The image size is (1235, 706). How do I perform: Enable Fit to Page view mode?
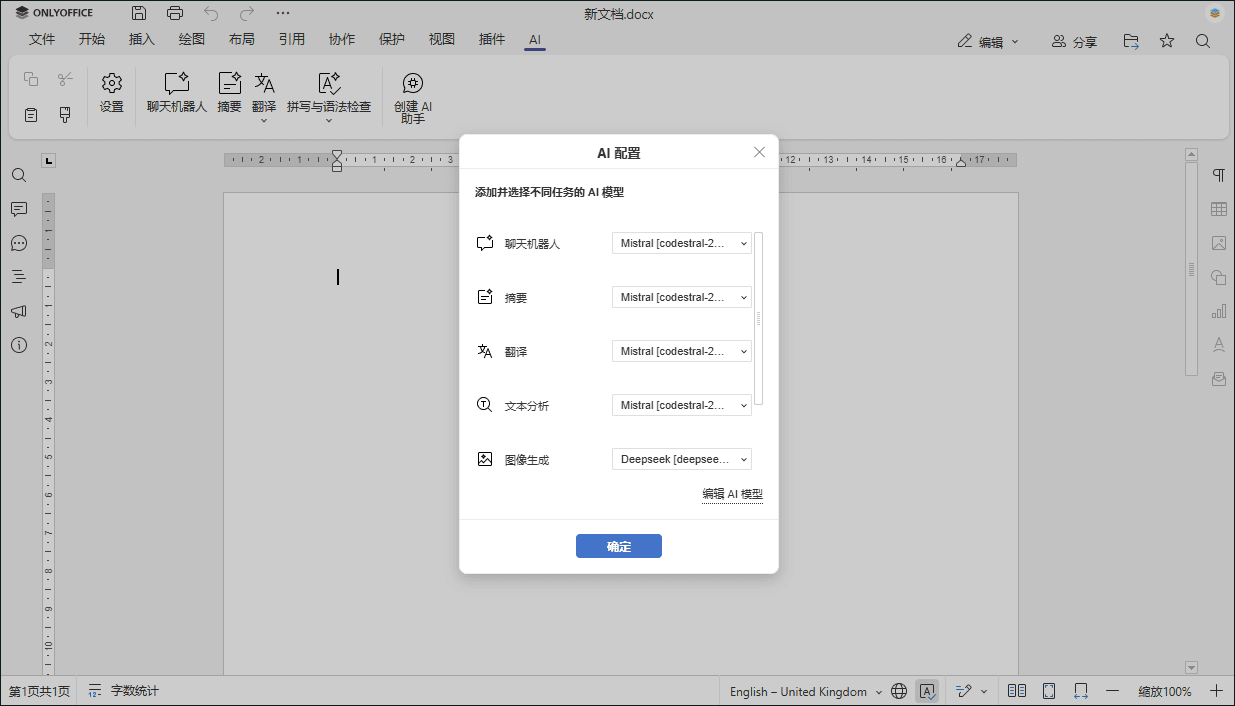1049,691
